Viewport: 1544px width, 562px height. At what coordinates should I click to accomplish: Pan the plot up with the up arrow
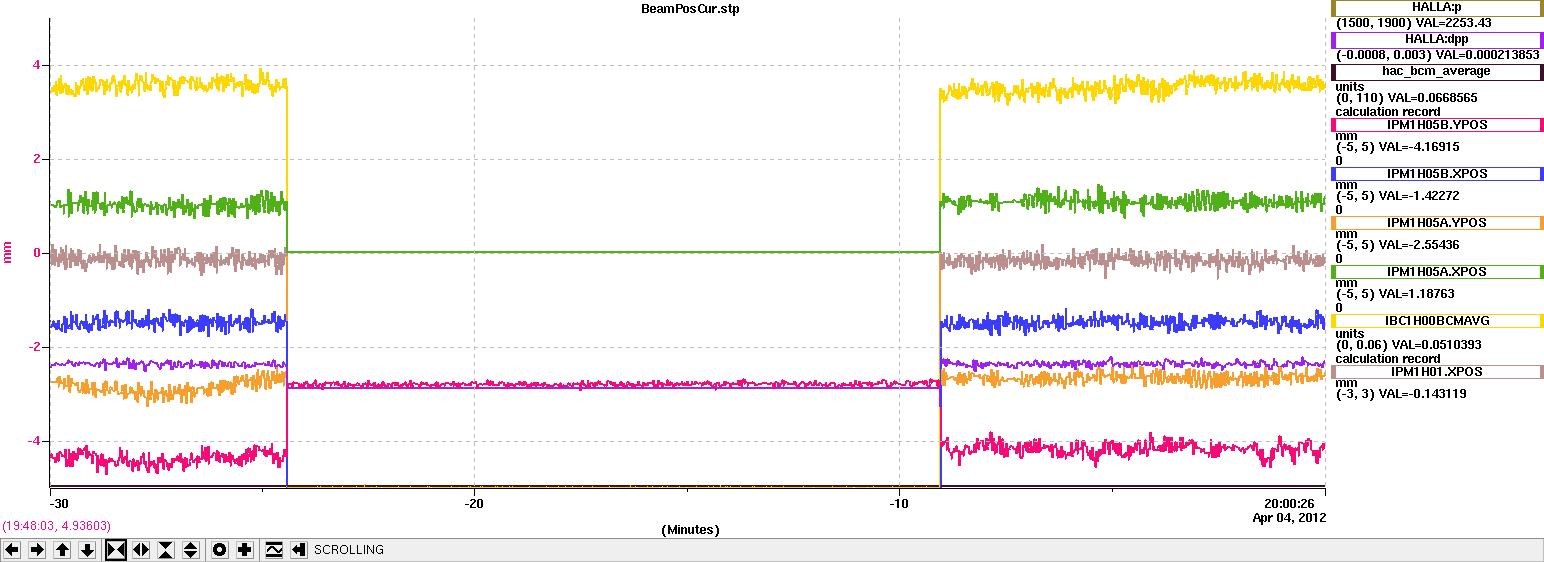[62, 550]
